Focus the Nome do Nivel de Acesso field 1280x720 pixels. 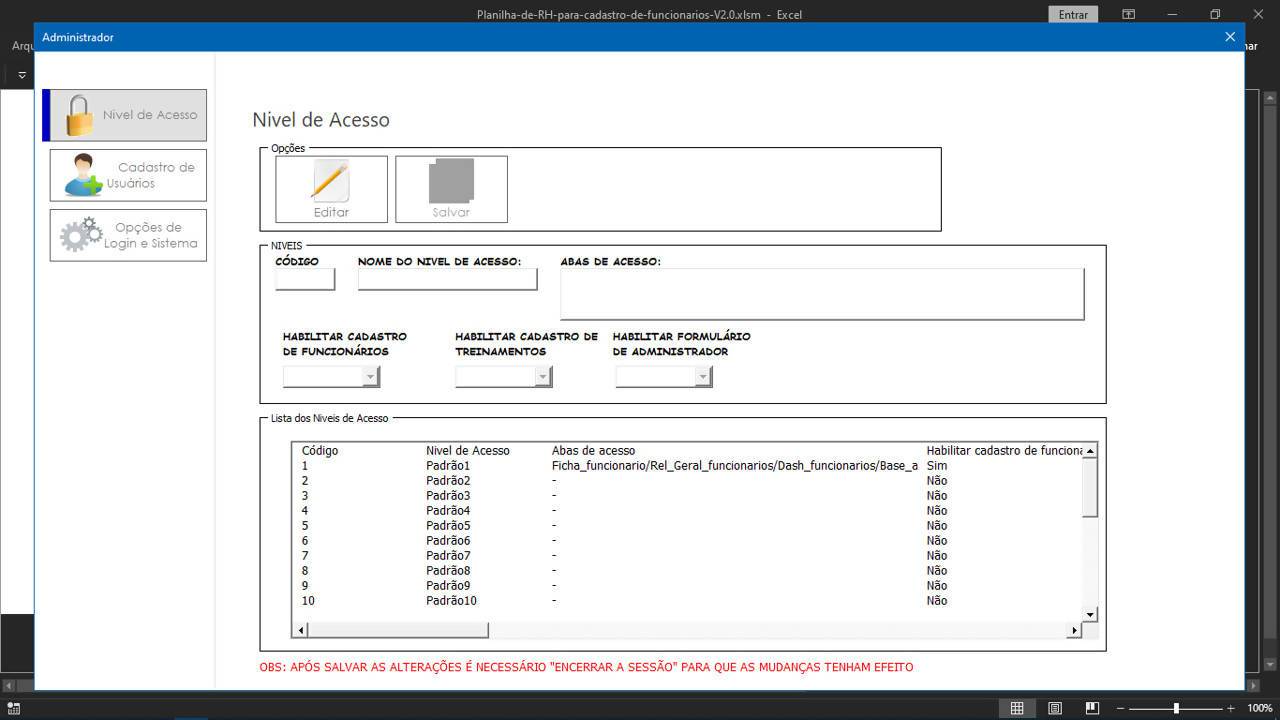tap(447, 280)
